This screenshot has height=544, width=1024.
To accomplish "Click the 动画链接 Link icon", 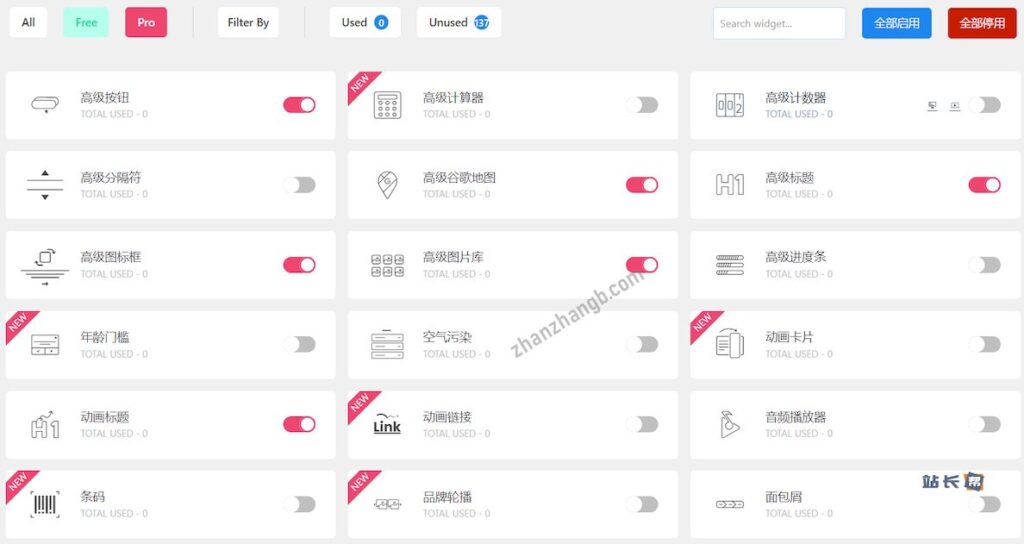I will (x=387, y=424).
